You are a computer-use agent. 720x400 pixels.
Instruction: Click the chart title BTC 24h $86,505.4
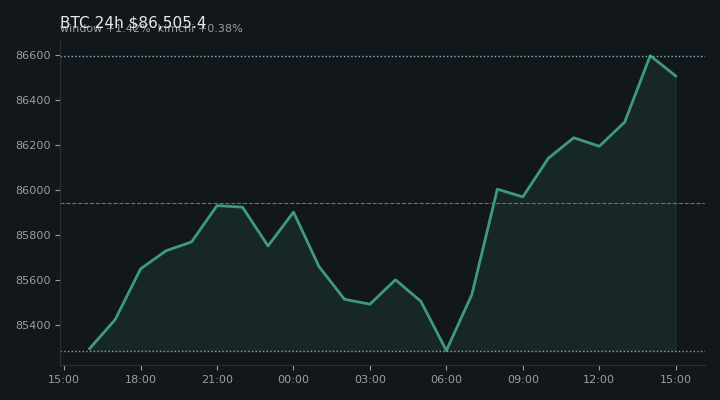tap(133, 22)
